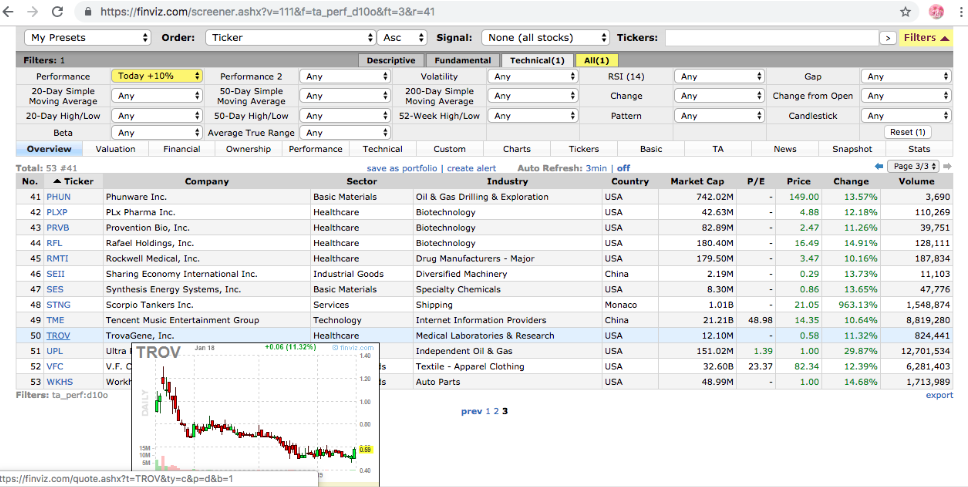Go to results page 1
The height and width of the screenshot is (487, 968).
487,411
